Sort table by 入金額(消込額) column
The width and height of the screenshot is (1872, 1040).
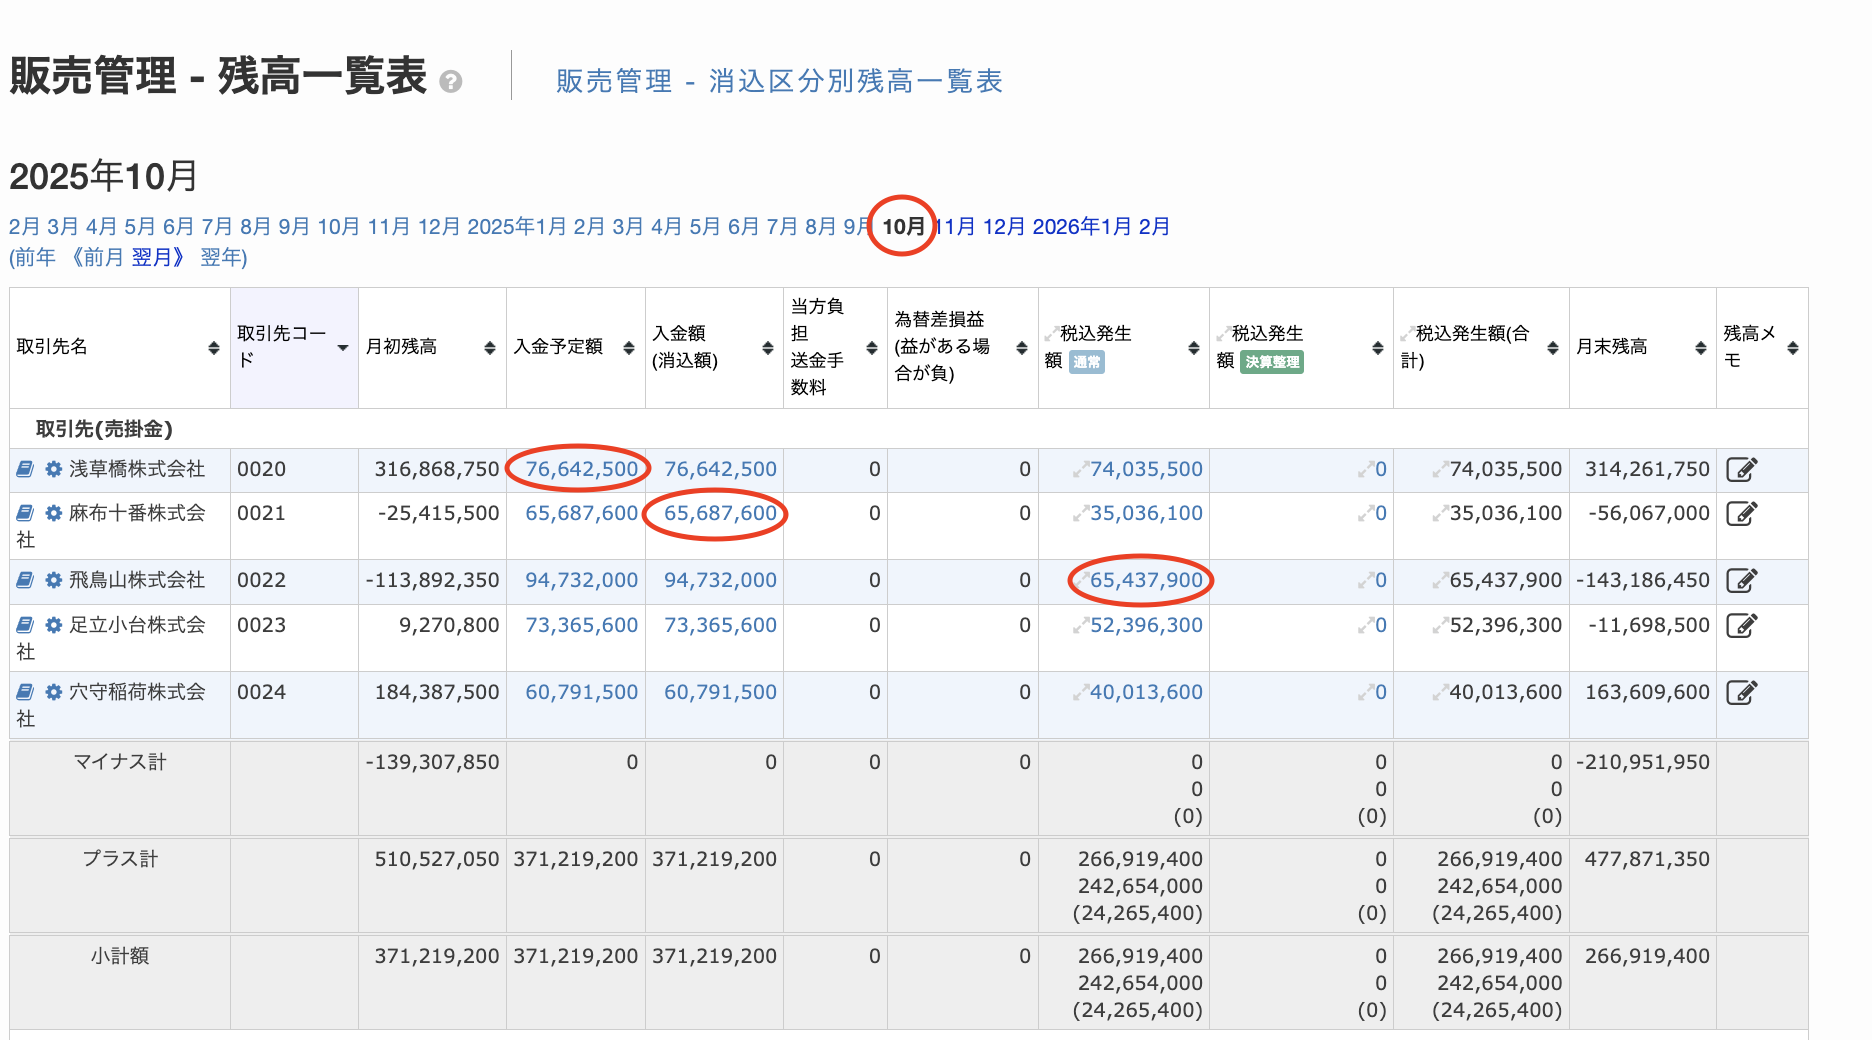(x=768, y=348)
